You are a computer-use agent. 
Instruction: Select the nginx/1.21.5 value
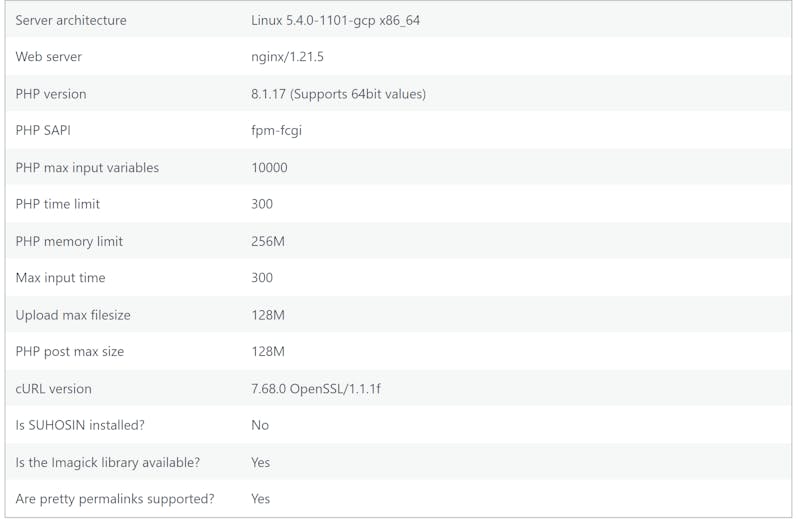click(287, 57)
